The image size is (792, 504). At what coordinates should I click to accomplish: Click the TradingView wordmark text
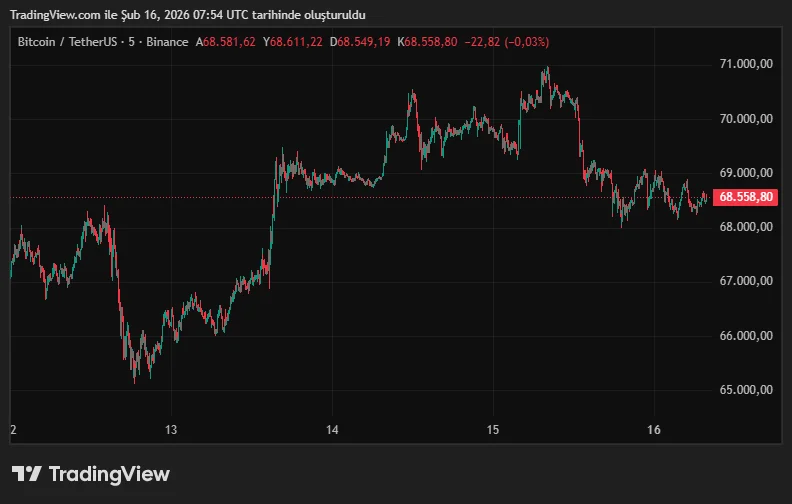(109, 474)
